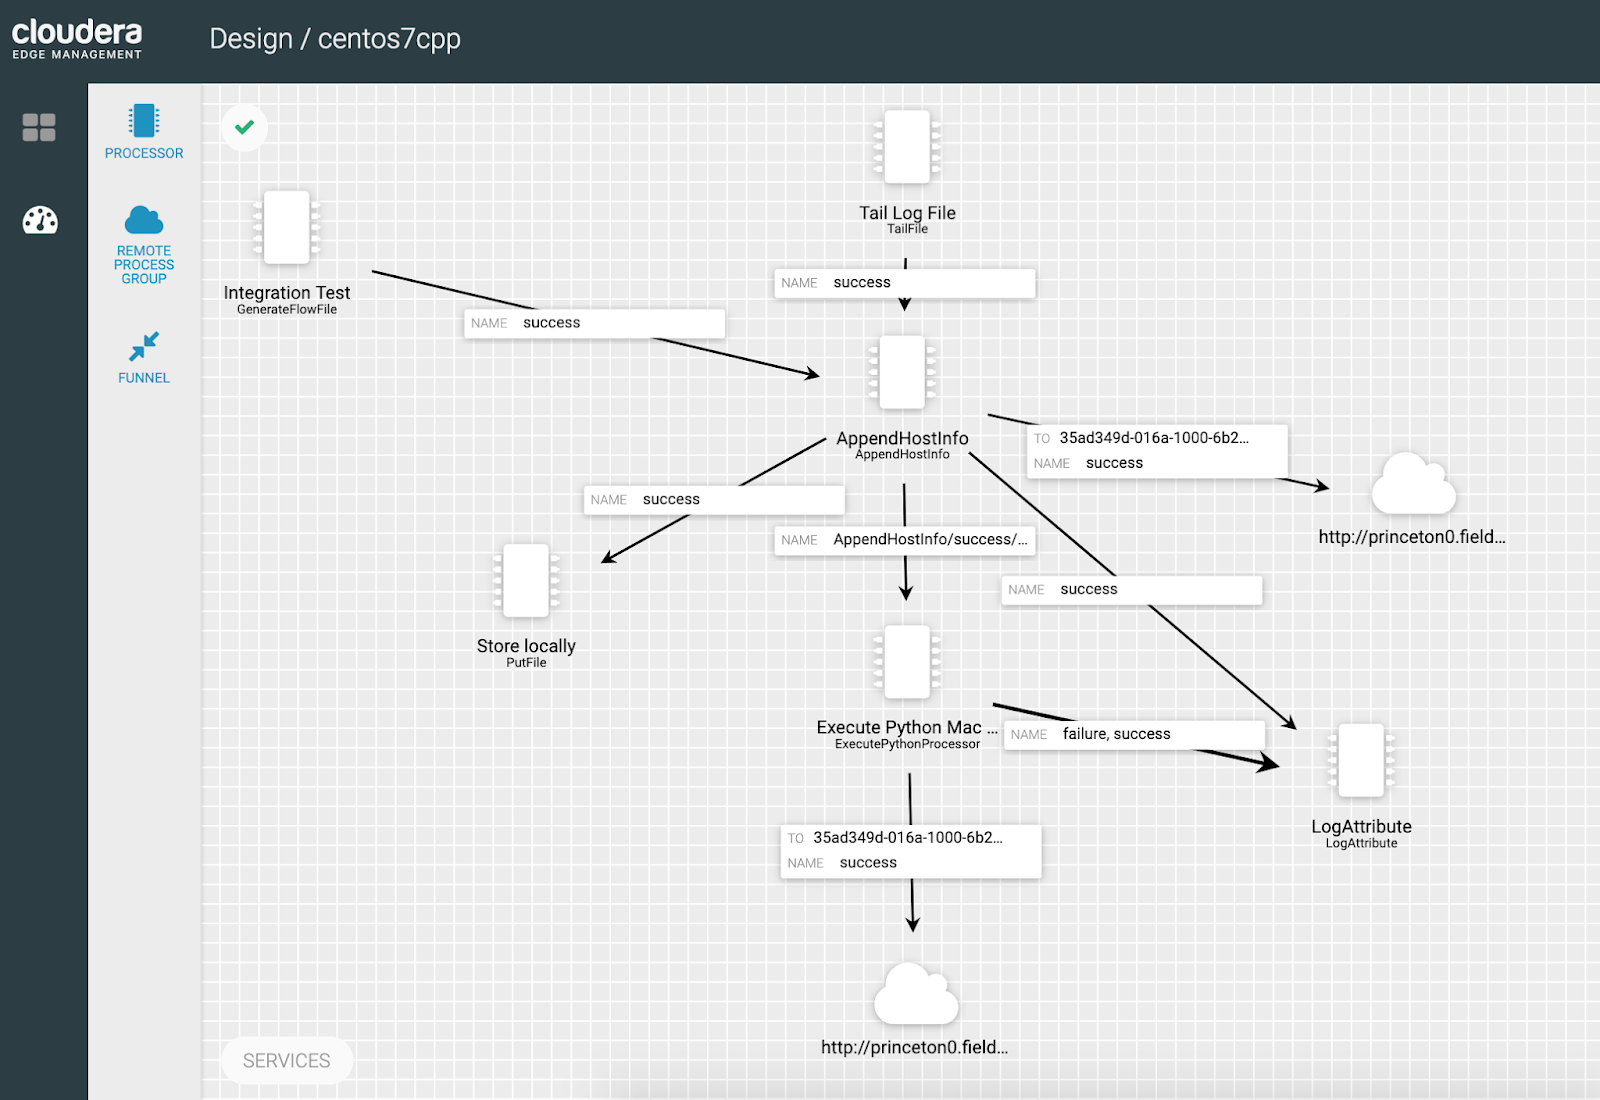
Task: Select the Execute Python Mac processor
Action: 906,662
